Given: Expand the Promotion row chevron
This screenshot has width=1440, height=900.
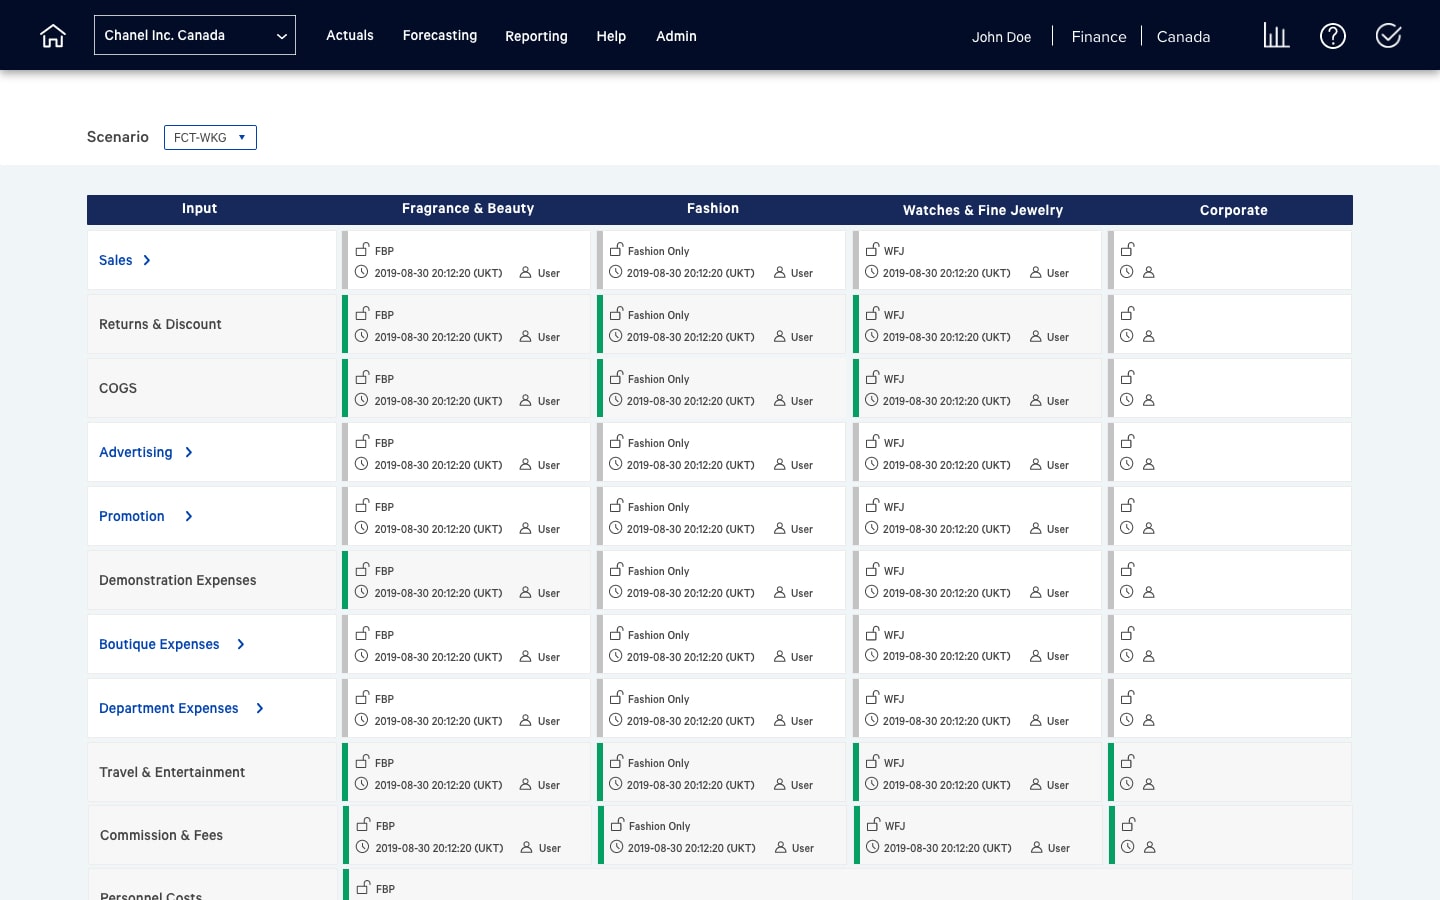Looking at the screenshot, I should coord(188,516).
